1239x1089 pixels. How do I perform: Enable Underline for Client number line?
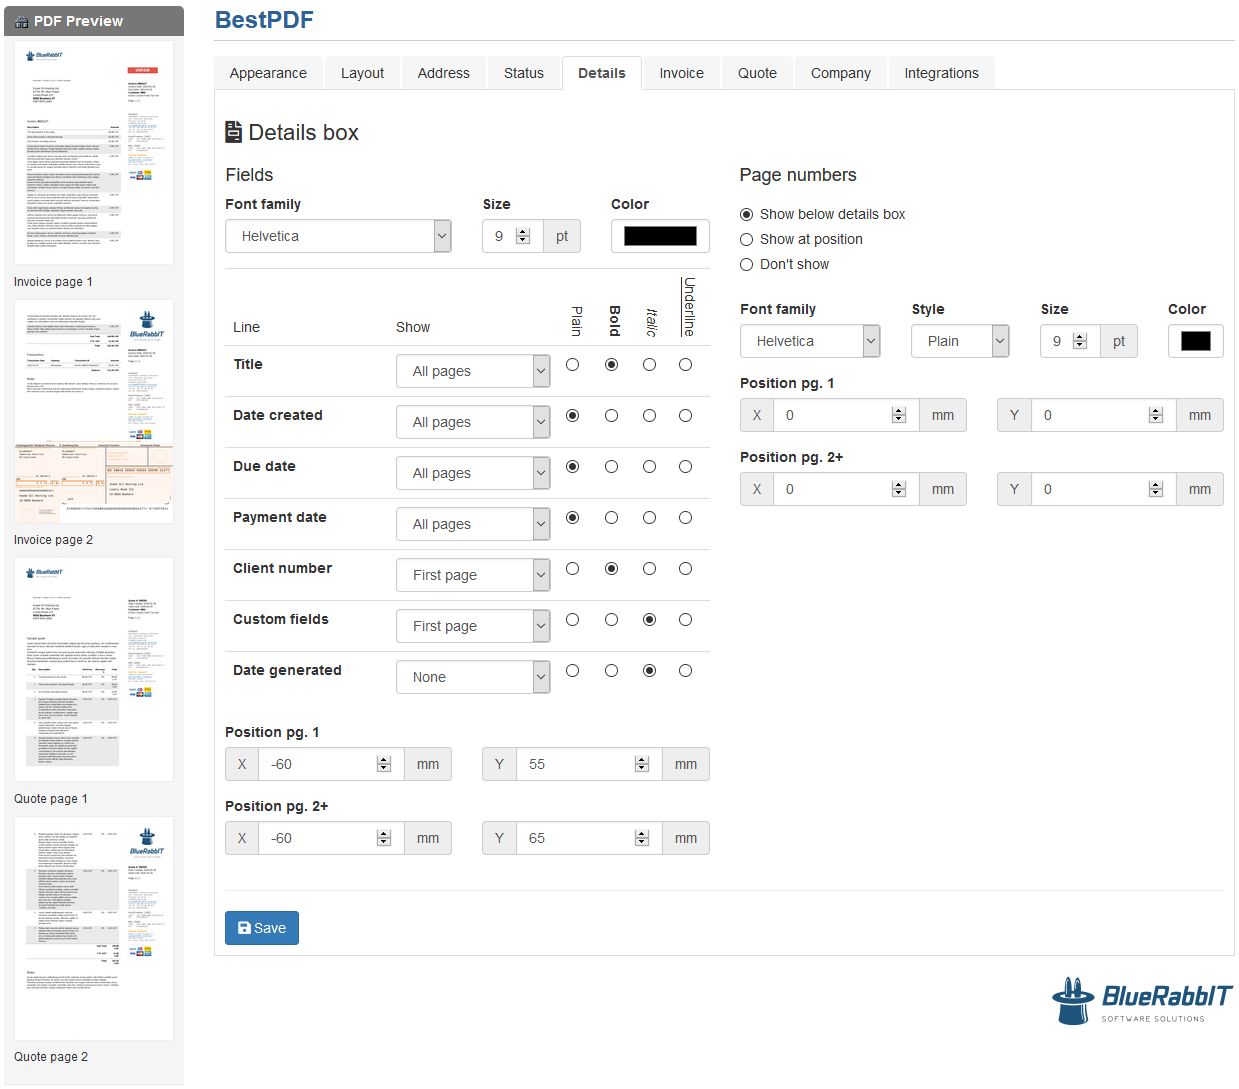685,568
